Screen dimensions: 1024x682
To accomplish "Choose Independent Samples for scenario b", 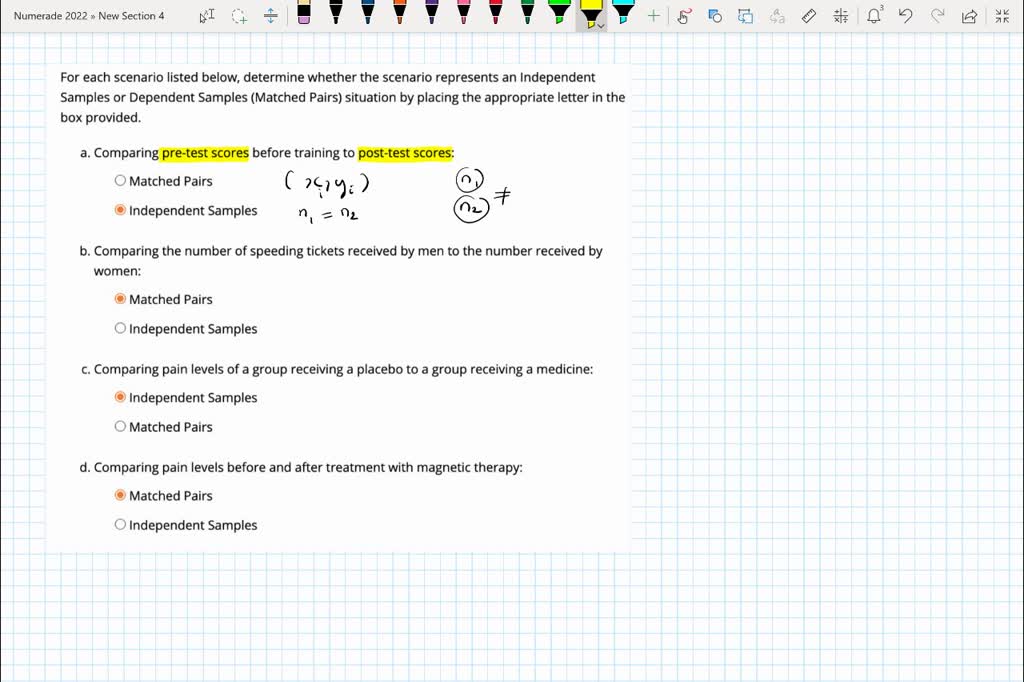I will click(x=121, y=329).
